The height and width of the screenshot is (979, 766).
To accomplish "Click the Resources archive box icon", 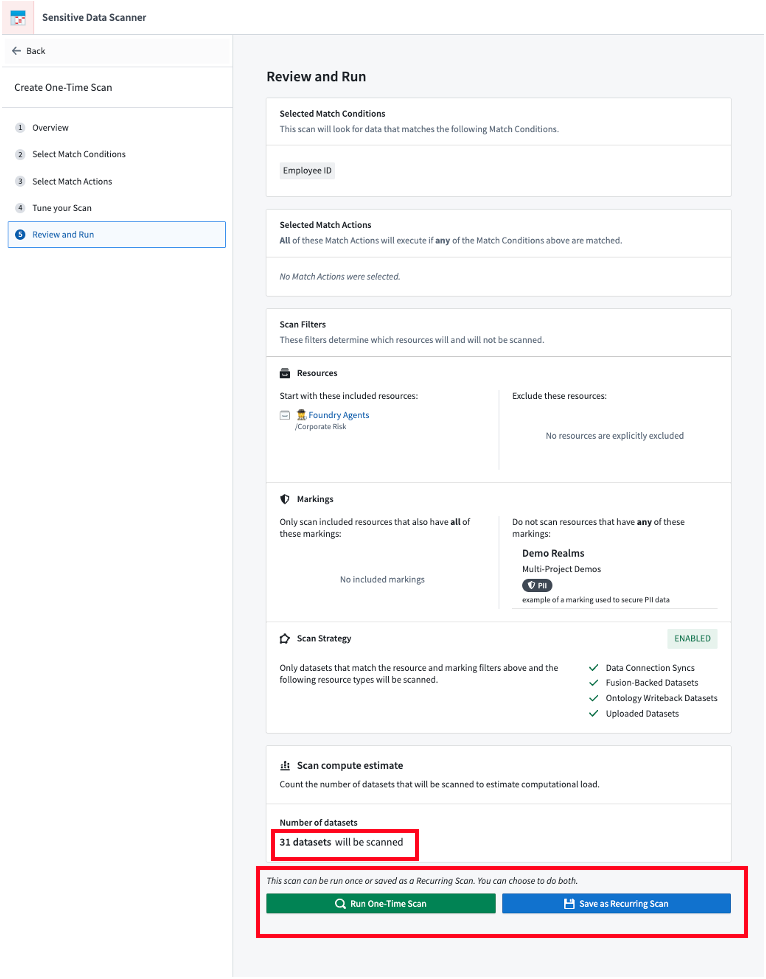I will [x=285, y=373].
